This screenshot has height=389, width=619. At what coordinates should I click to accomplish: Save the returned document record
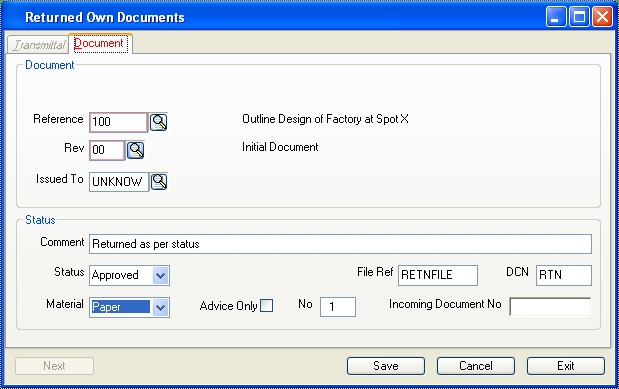386,366
